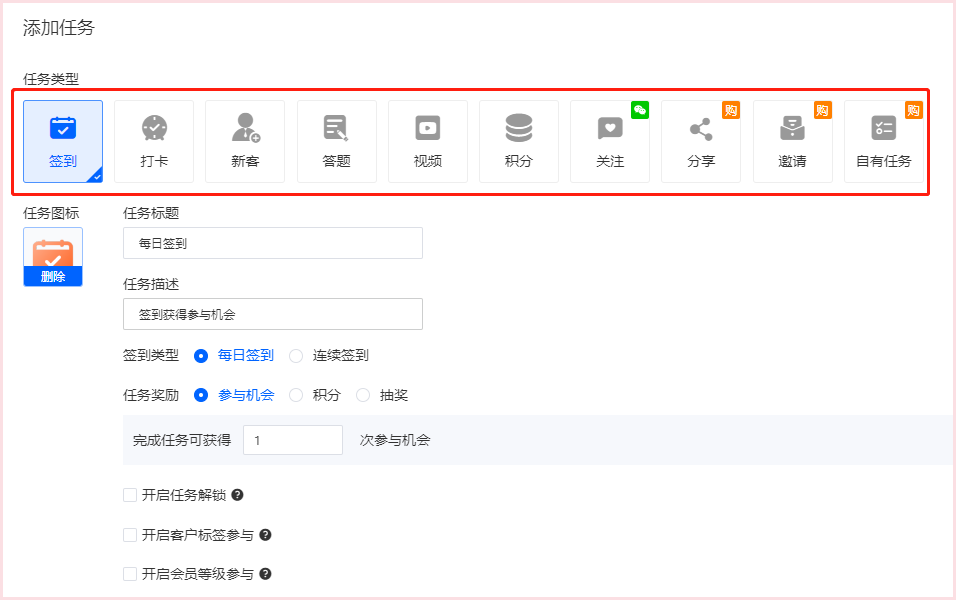Focus the 任务描述 input field
956x600 pixels.
click(x=273, y=314)
